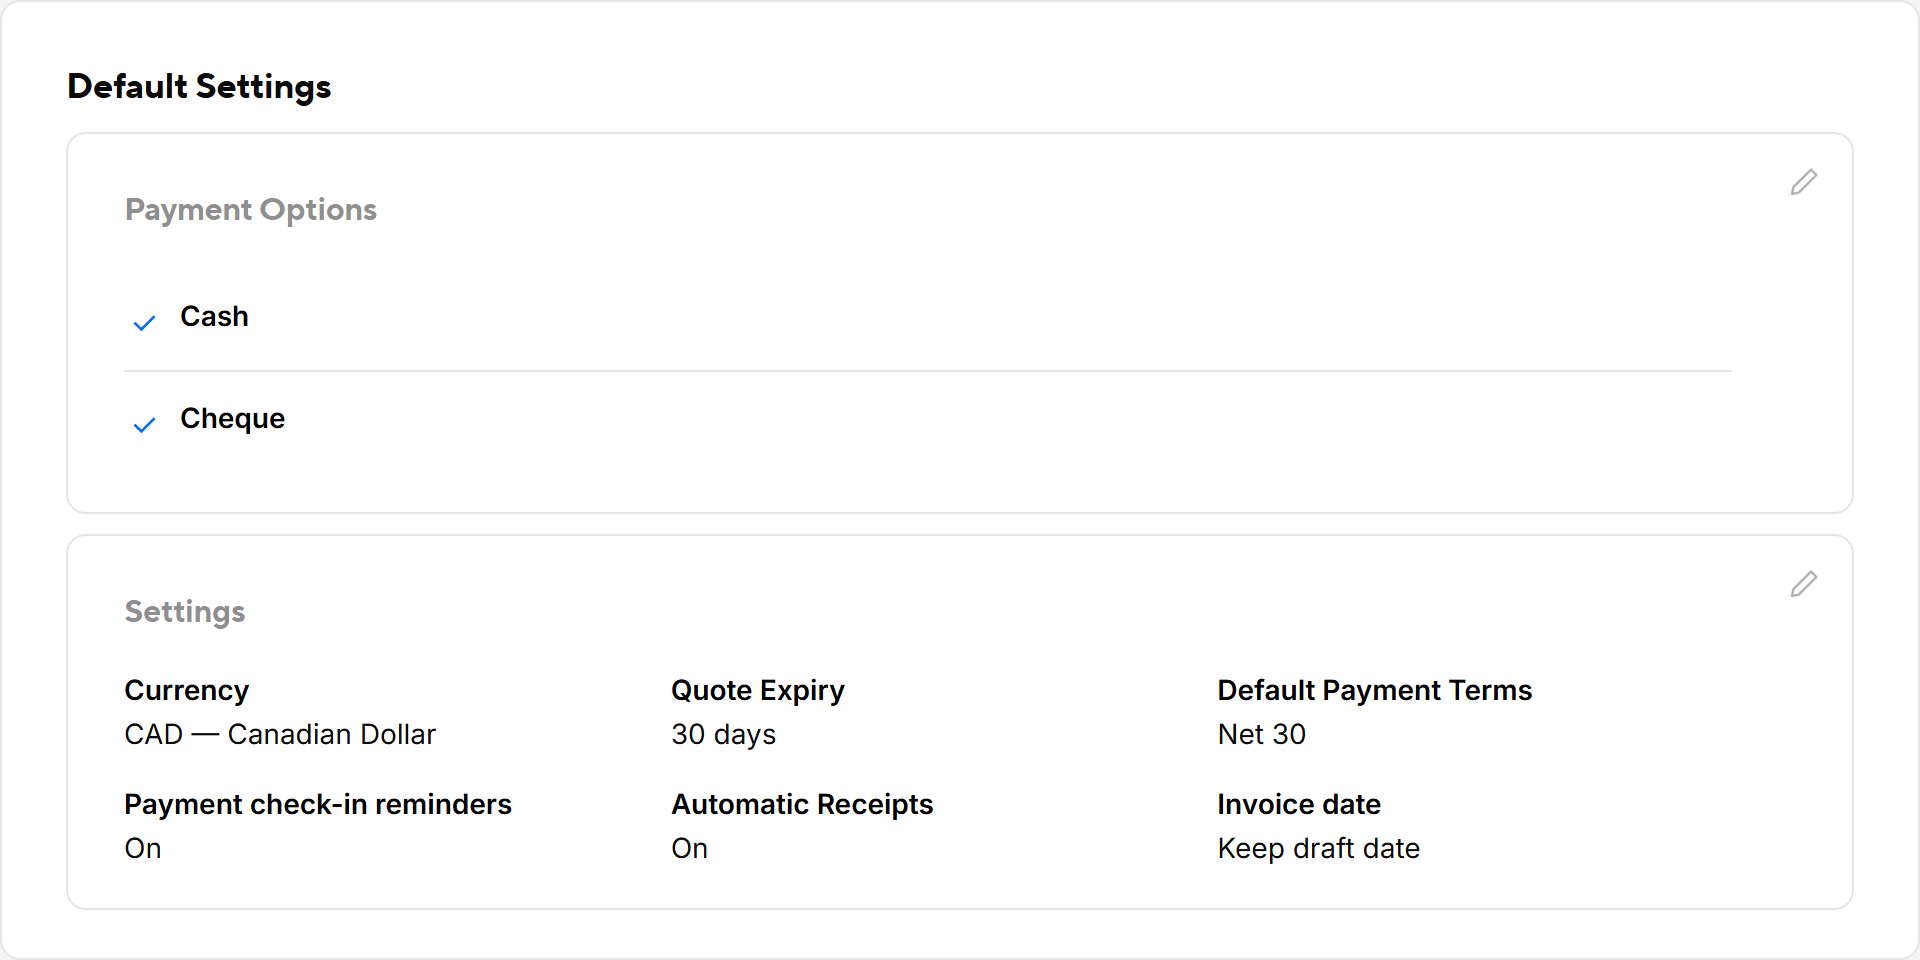
Task: Click the Currency label
Action: [x=187, y=690]
